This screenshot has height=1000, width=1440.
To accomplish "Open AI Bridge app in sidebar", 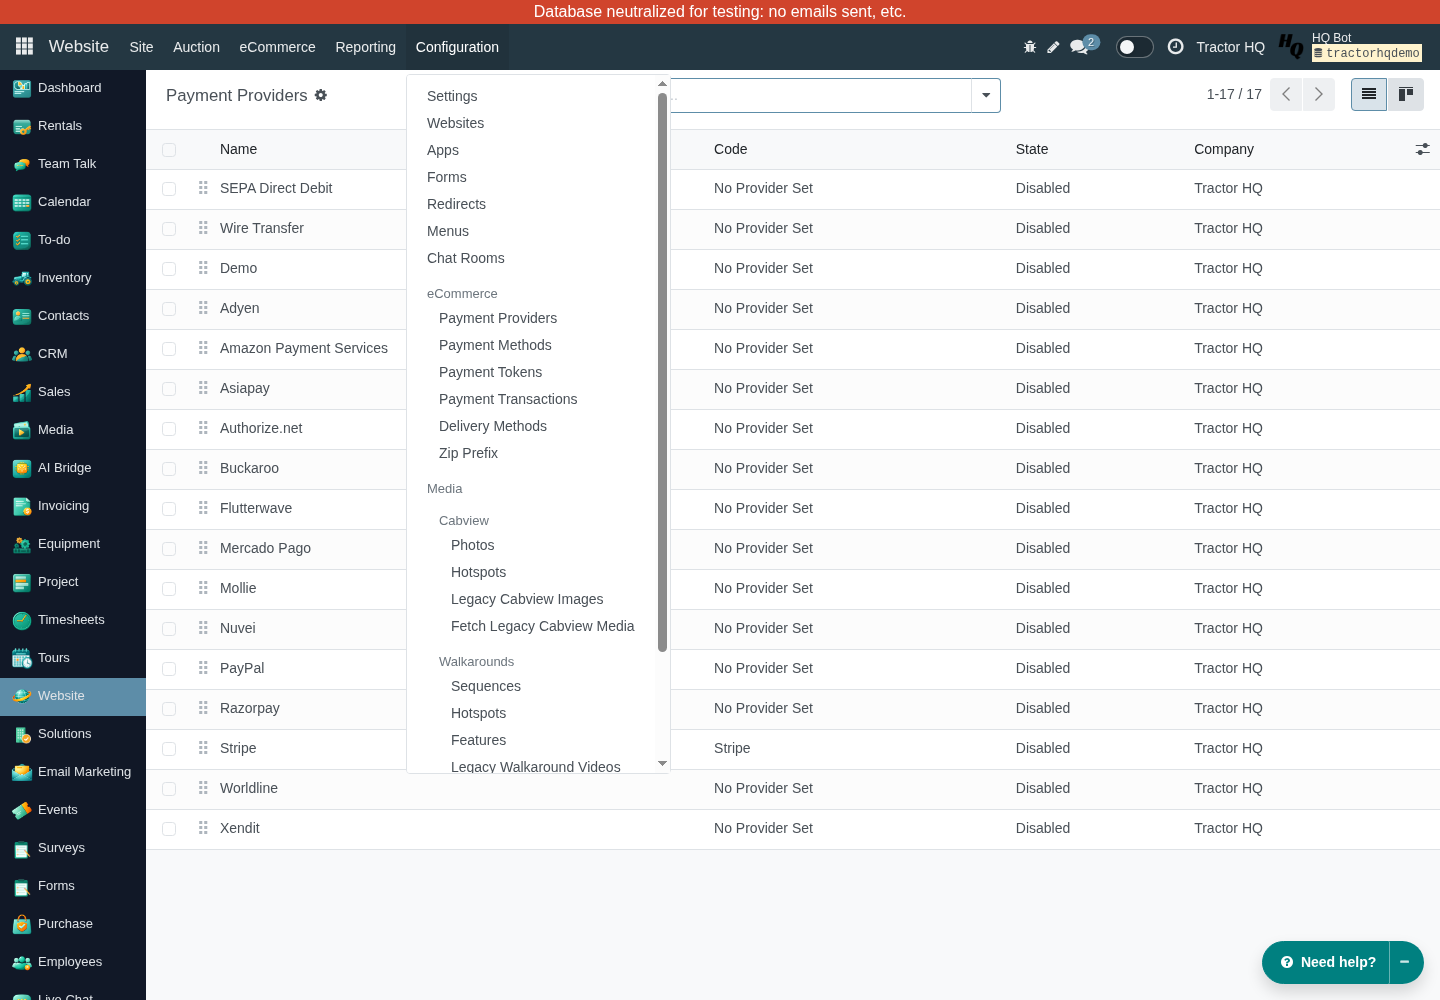I will coord(73,468).
